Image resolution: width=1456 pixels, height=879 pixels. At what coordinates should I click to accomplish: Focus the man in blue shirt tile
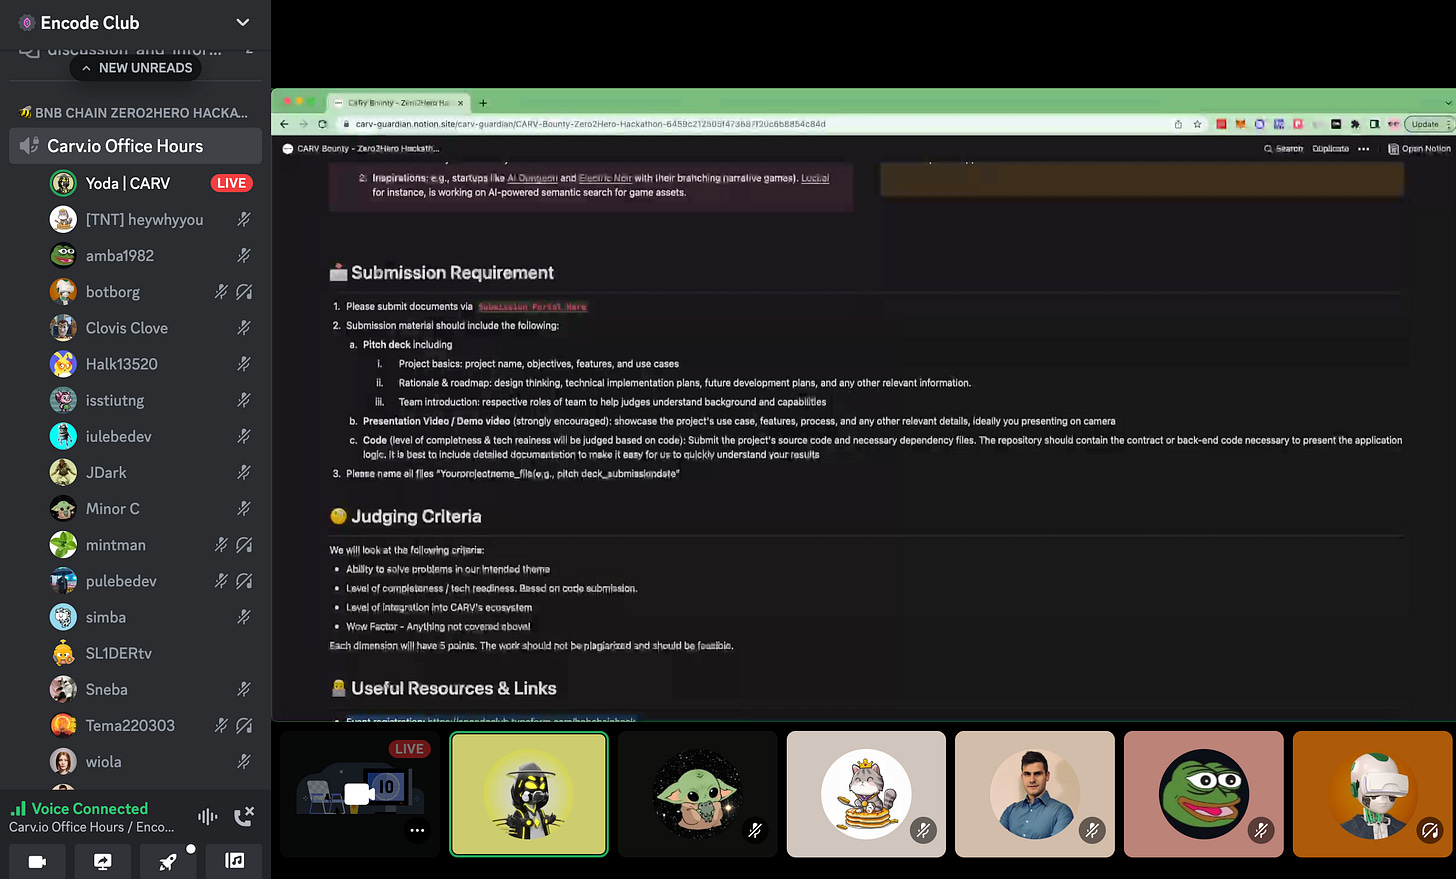coord(1035,794)
